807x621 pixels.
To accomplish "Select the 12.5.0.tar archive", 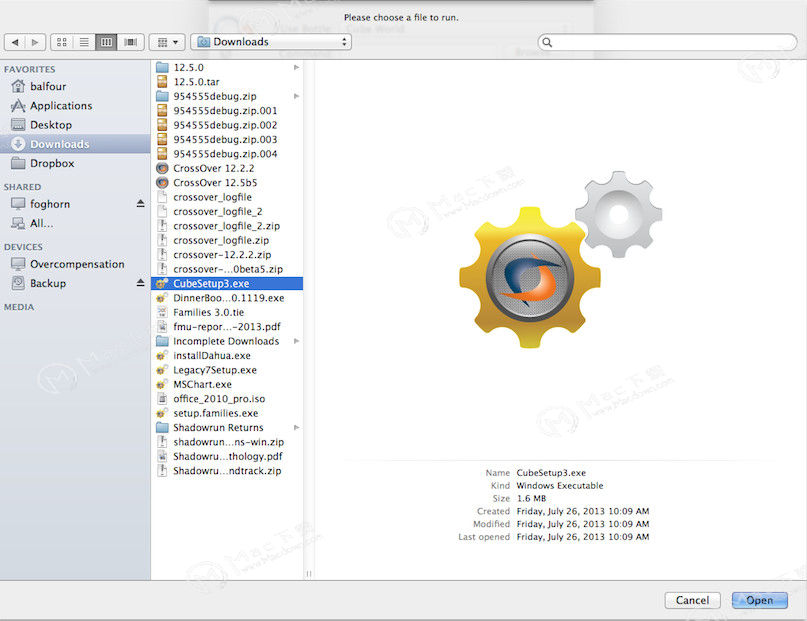I will click(227, 82).
